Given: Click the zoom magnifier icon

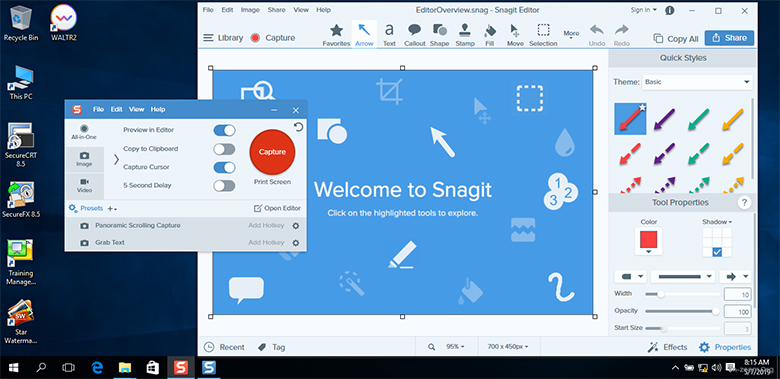Looking at the screenshot, I should [431, 347].
